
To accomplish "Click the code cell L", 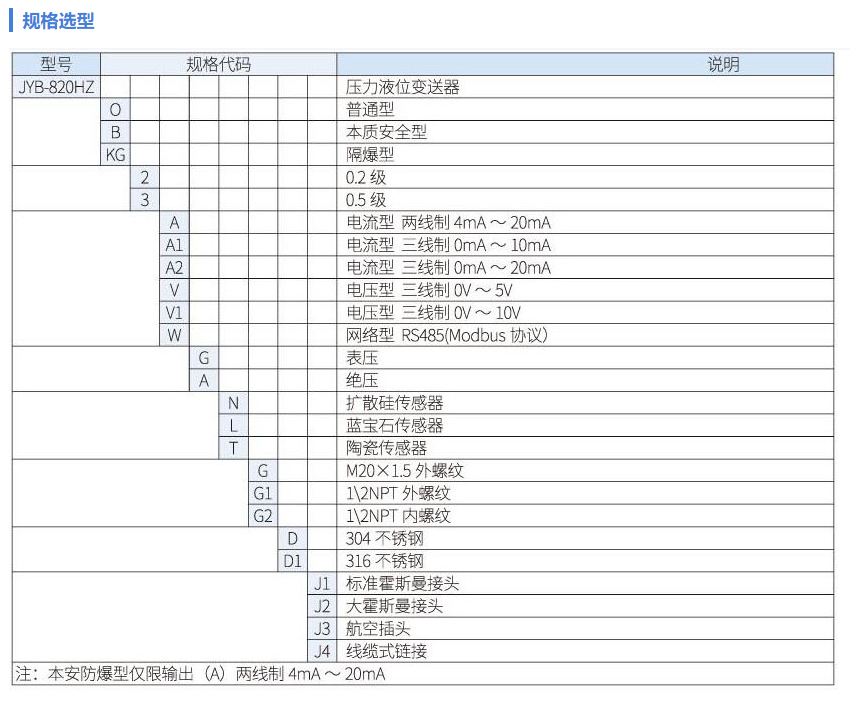I will tap(234, 426).
